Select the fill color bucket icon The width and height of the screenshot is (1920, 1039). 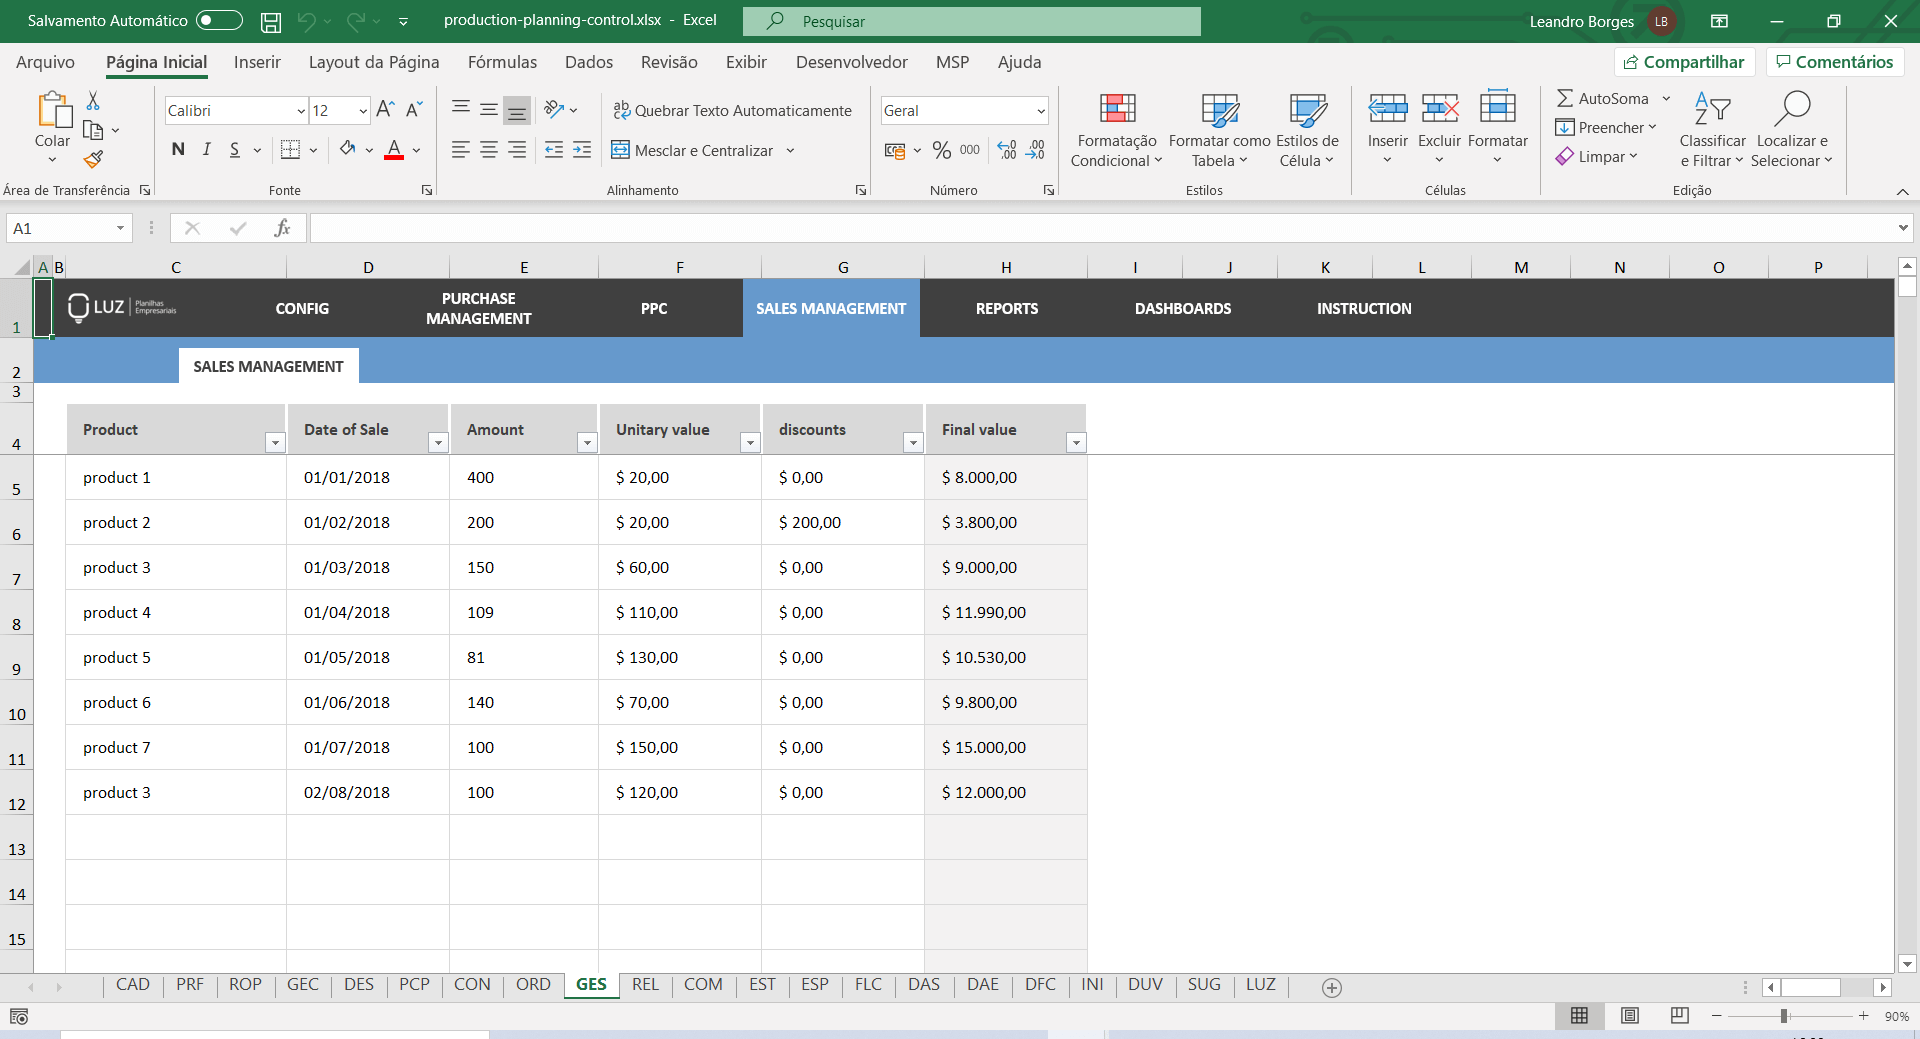[348, 149]
